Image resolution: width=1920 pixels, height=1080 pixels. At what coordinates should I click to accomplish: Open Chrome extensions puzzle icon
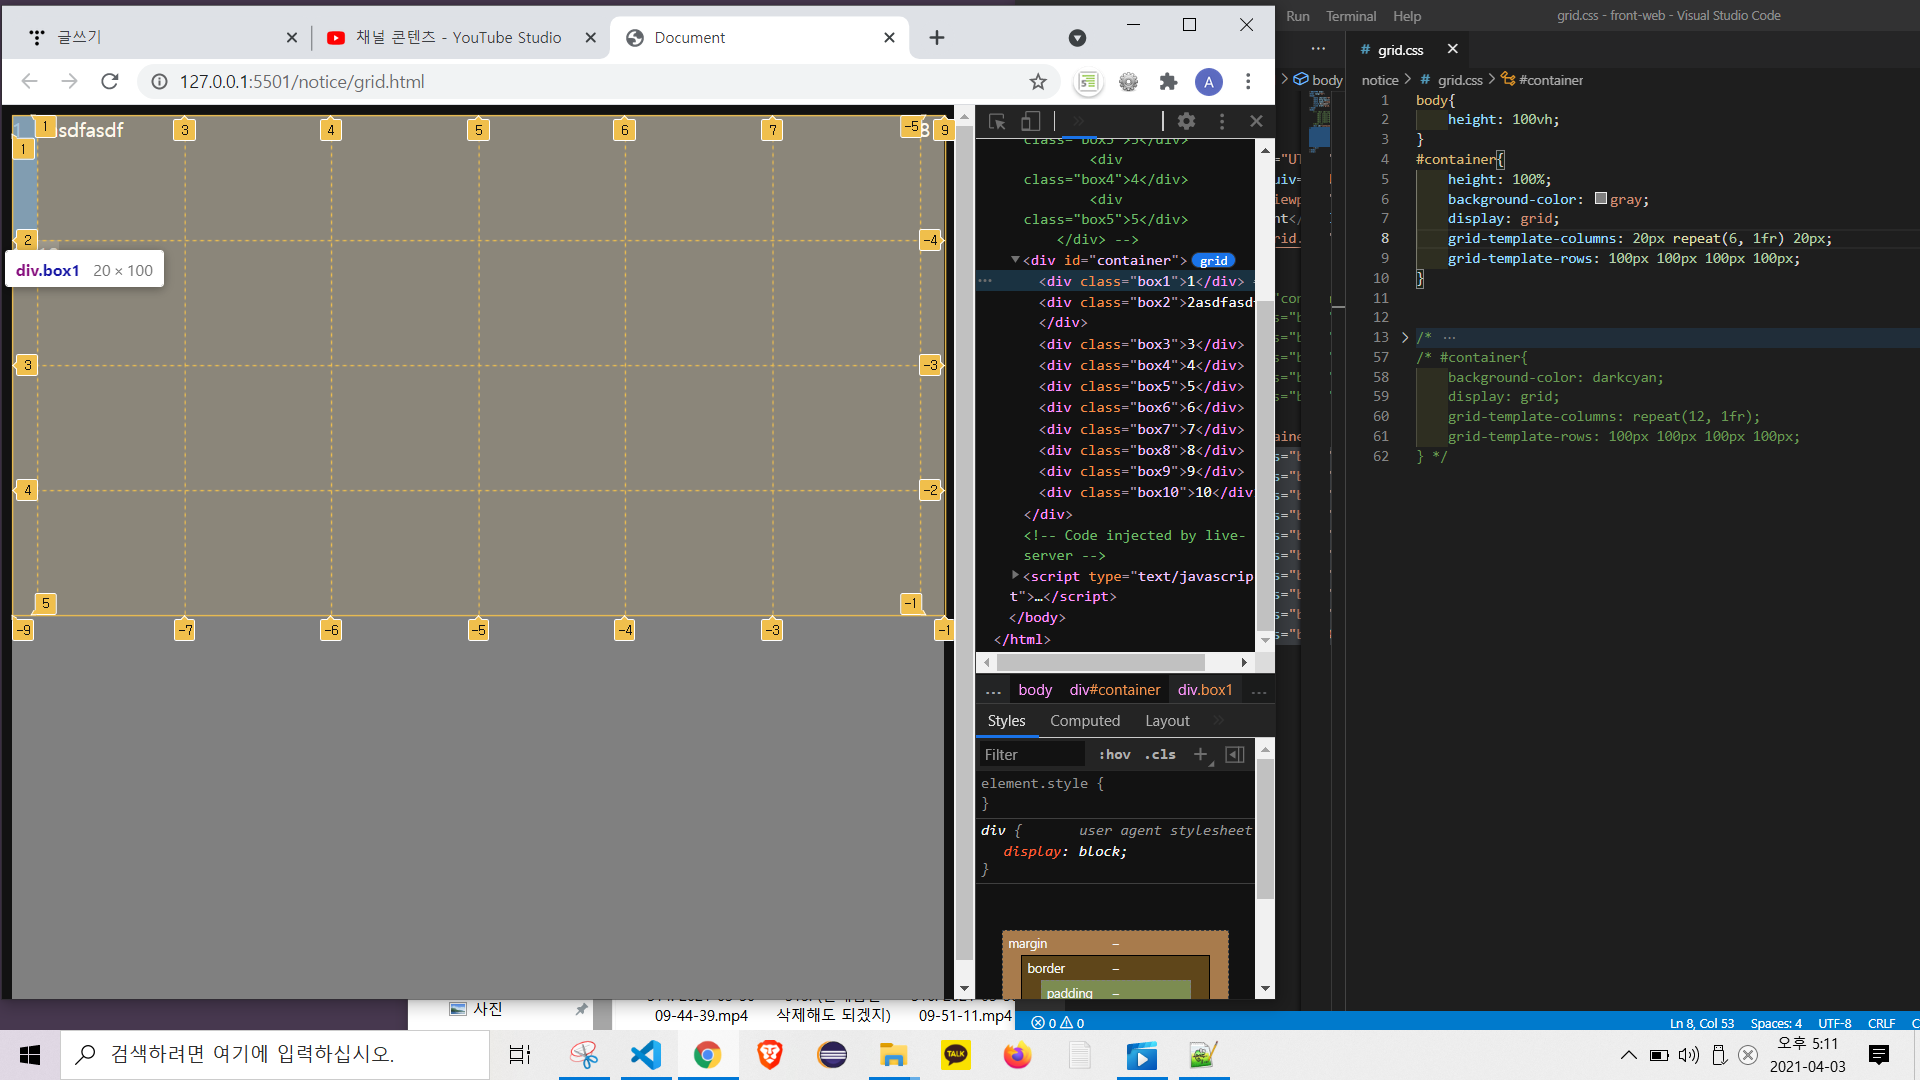click(x=1168, y=82)
